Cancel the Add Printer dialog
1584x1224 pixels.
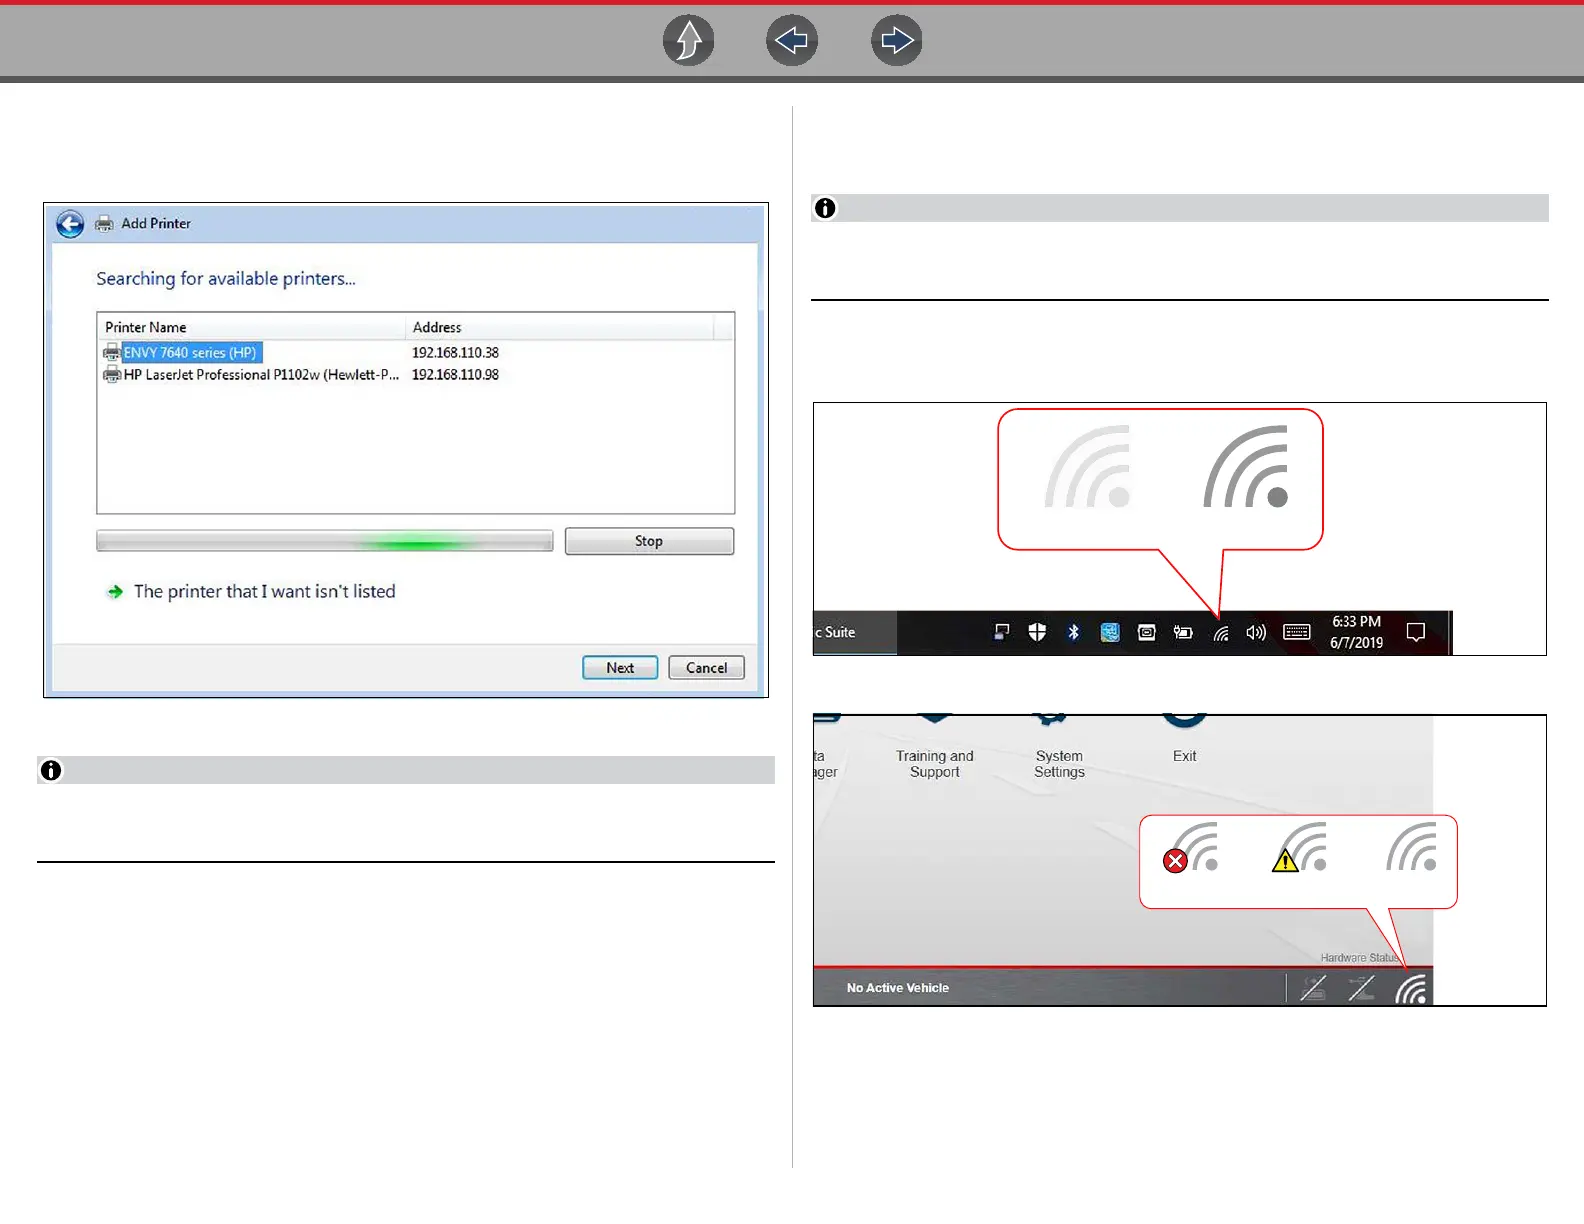[706, 668]
